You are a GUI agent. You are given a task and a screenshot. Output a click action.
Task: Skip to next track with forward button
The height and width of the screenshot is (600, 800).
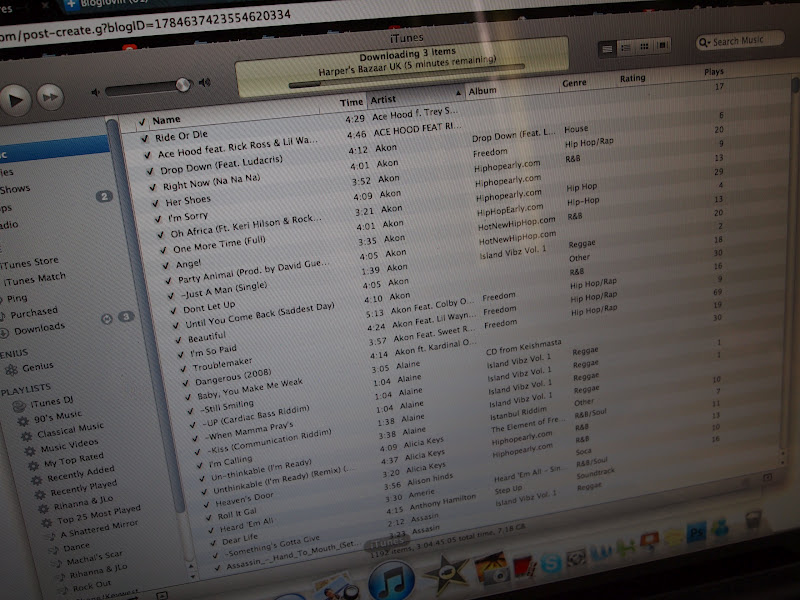[50, 97]
